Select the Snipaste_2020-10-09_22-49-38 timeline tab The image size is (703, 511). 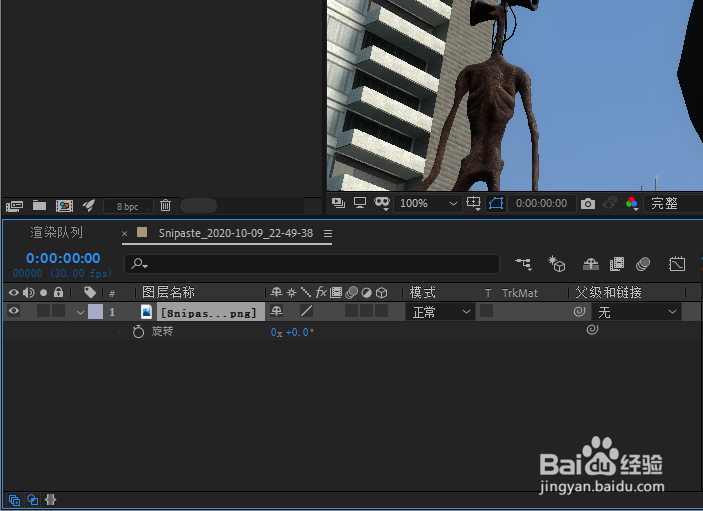pos(236,233)
